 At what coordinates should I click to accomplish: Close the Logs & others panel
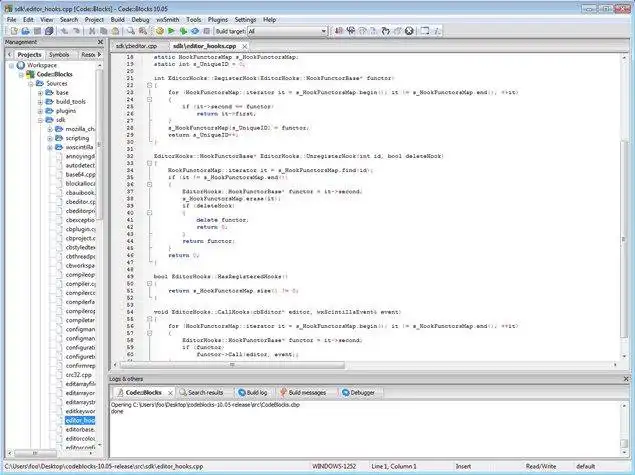[625, 379]
